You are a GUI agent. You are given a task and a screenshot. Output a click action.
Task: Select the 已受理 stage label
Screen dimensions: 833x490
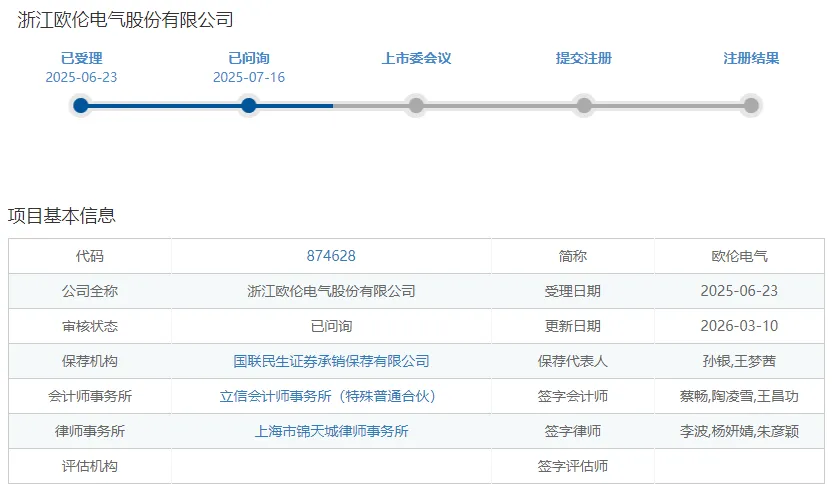[x=81, y=58]
